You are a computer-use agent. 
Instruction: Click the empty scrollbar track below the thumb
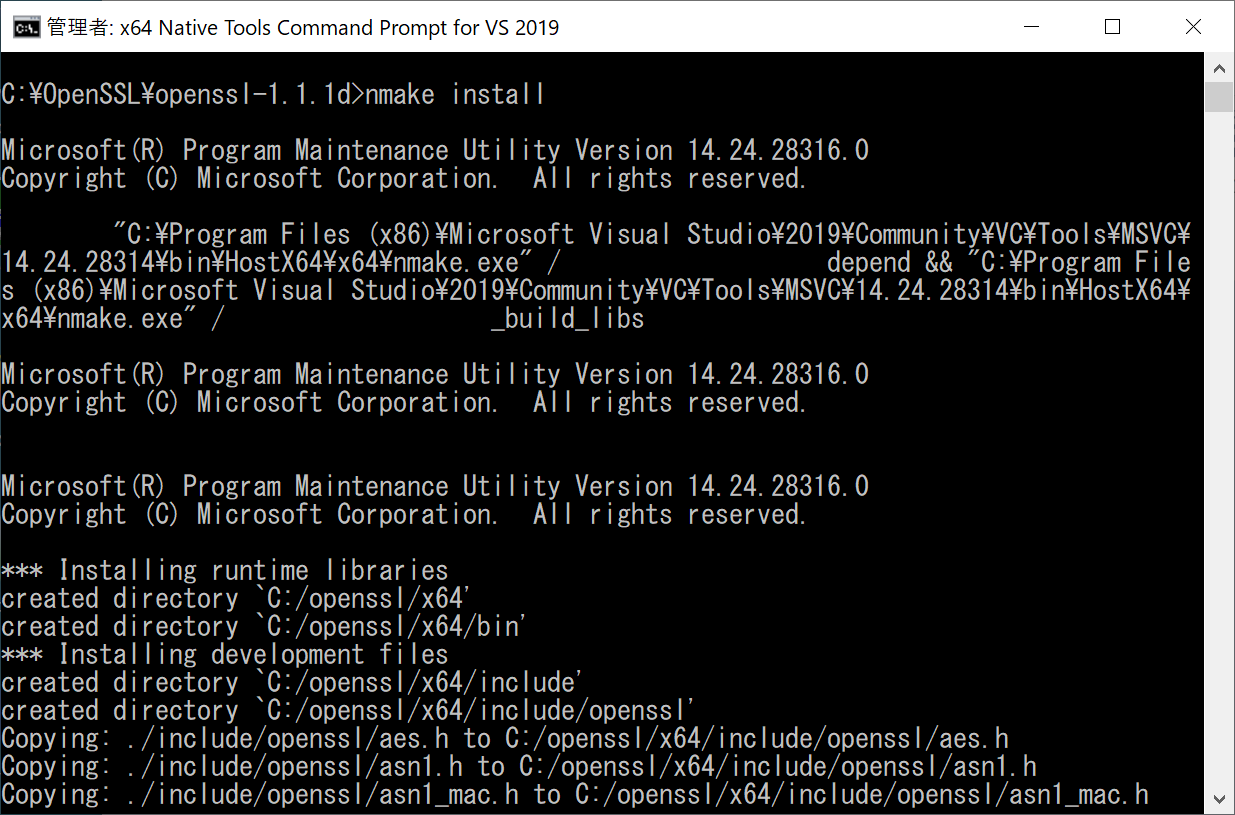(x=1218, y=450)
